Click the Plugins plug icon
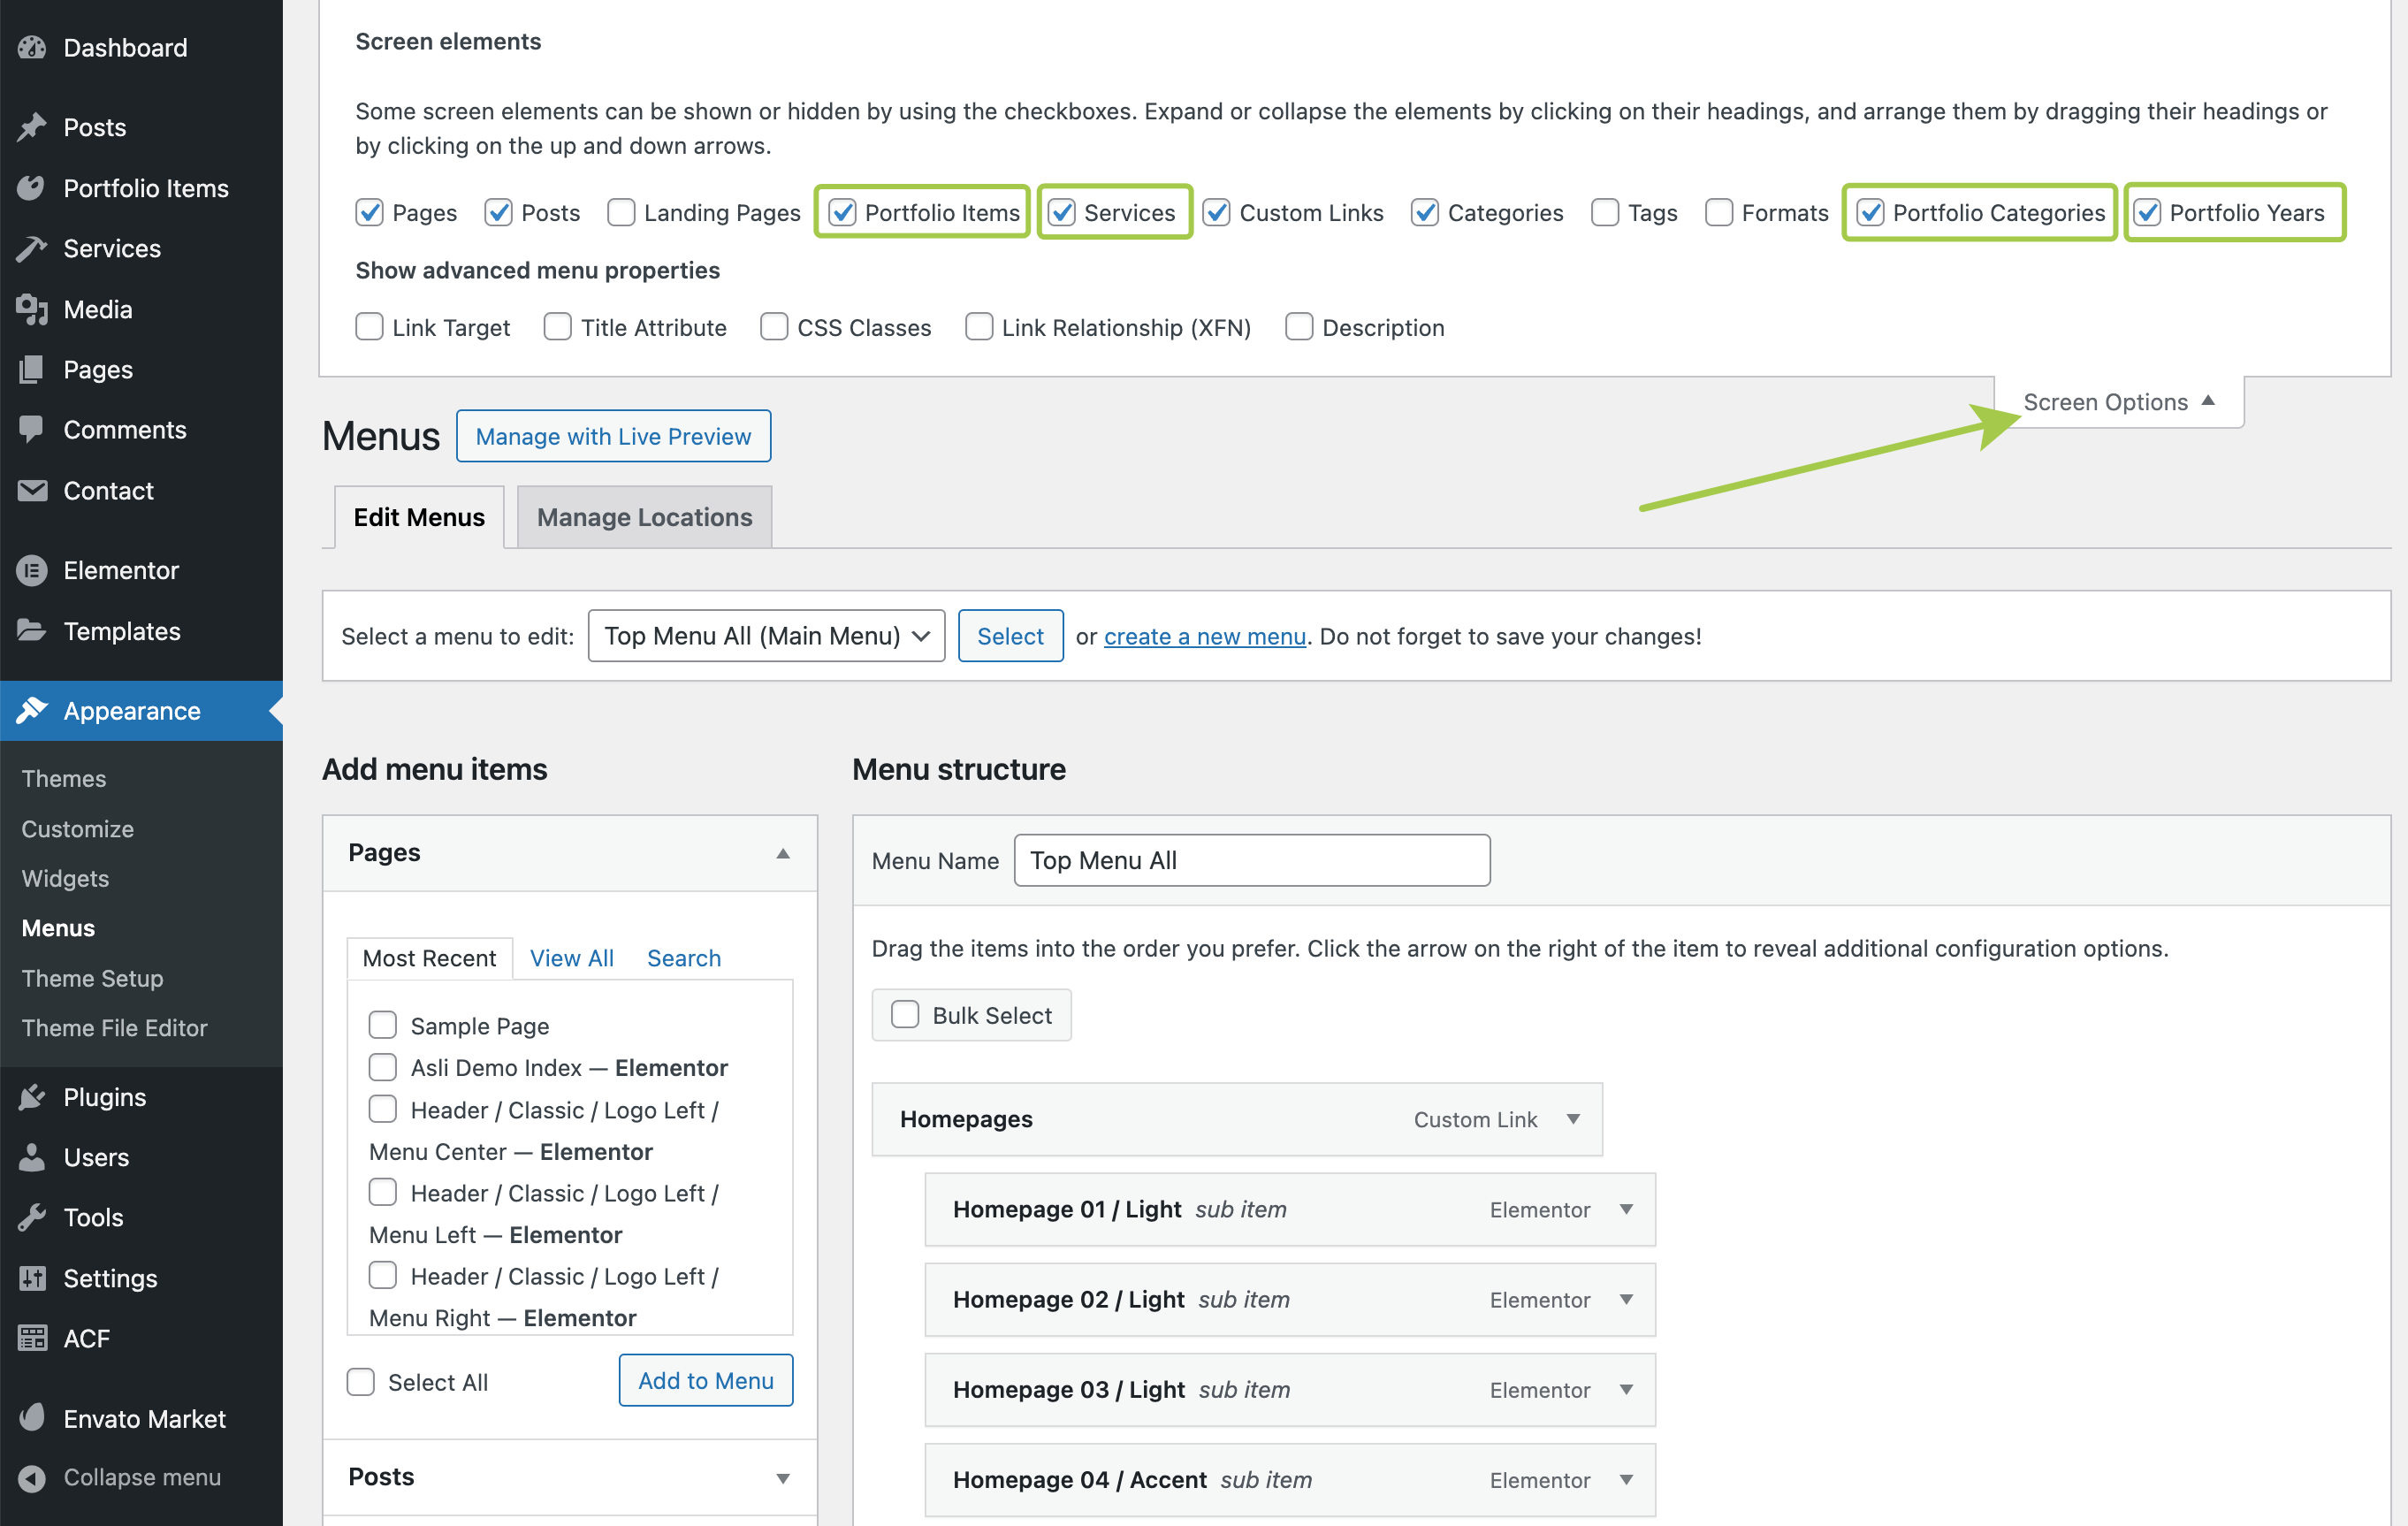The image size is (2408, 1526). click(32, 1097)
